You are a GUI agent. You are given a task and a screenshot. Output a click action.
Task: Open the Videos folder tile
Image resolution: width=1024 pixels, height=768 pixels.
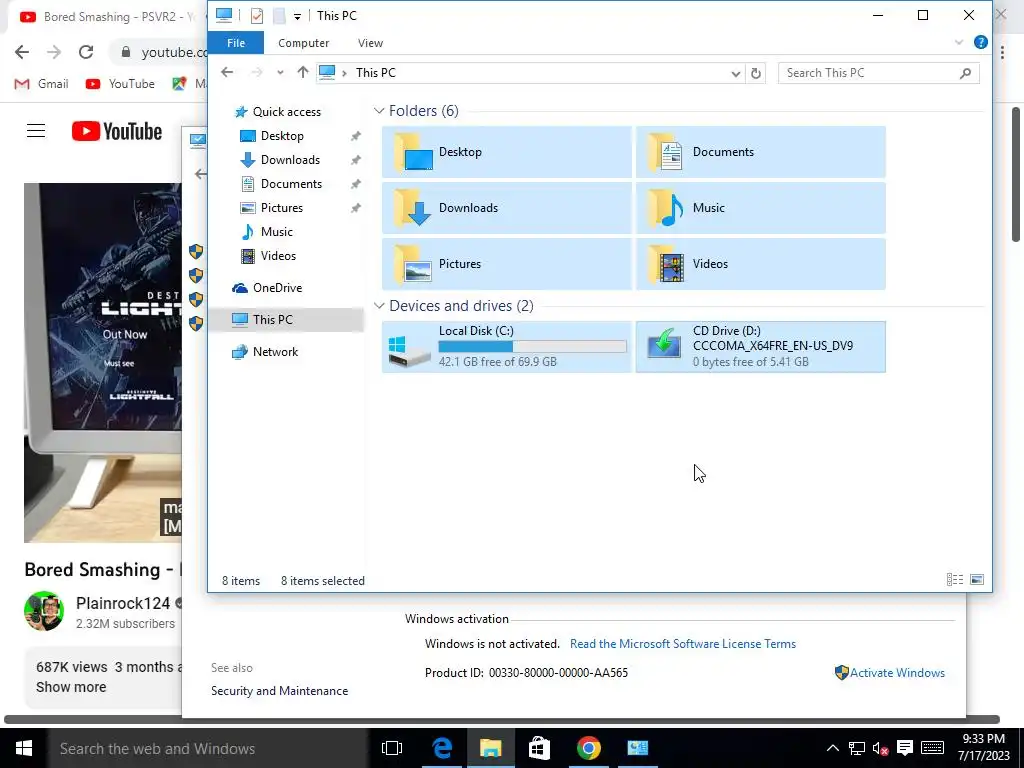tap(761, 264)
